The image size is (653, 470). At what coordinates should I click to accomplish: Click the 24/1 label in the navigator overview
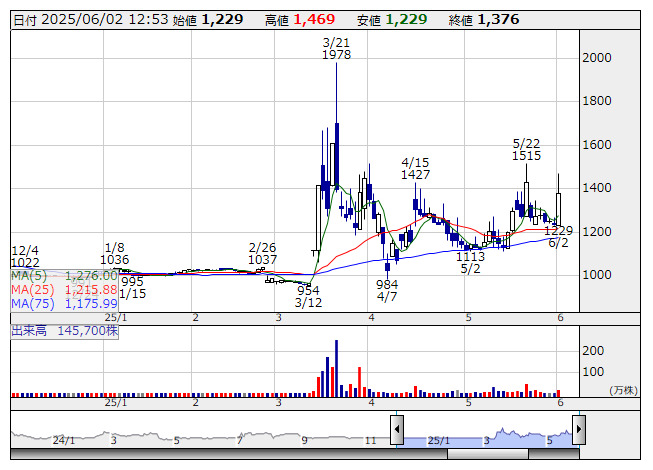(64, 440)
